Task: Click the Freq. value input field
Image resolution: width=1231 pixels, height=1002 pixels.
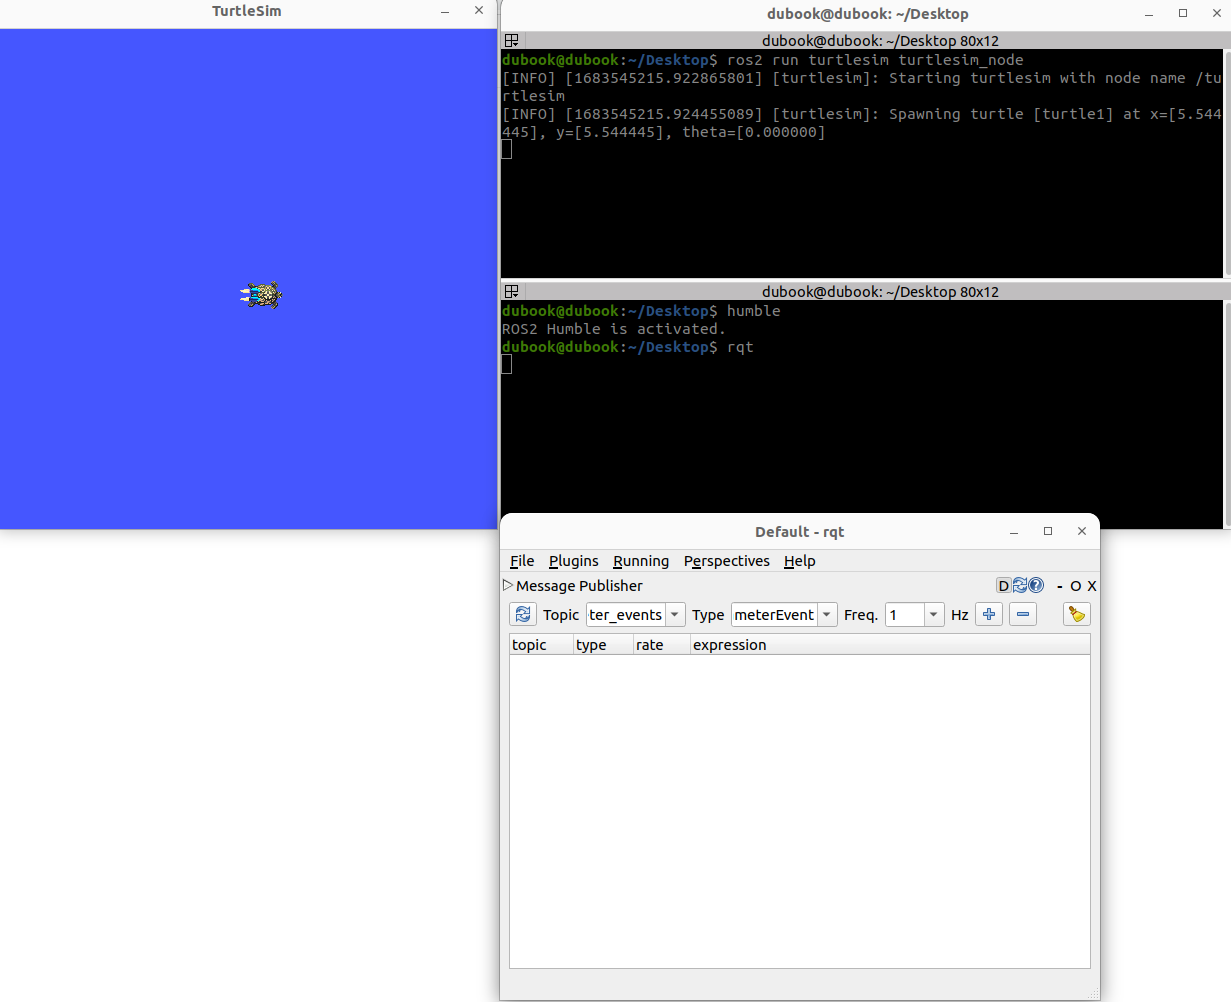Action: point(905,615)
